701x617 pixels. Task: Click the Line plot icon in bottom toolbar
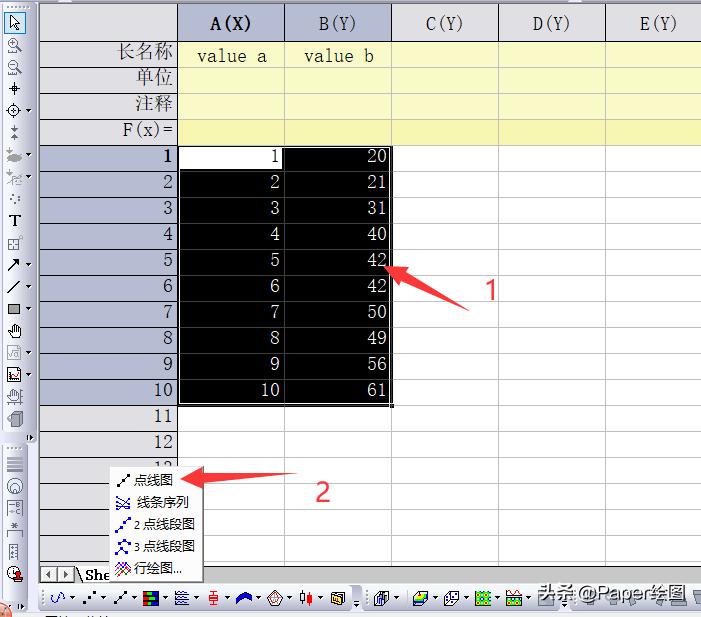58,598
